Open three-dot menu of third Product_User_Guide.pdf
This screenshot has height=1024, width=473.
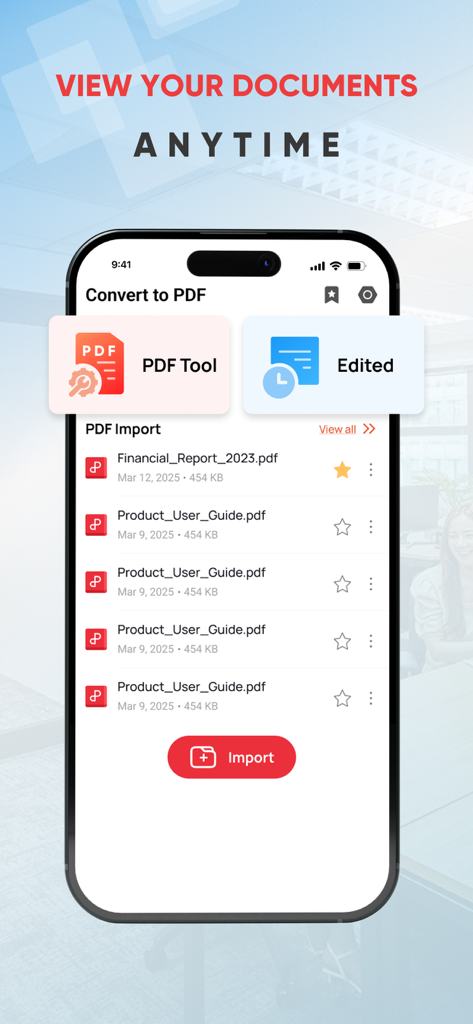[x=370, y=641]
